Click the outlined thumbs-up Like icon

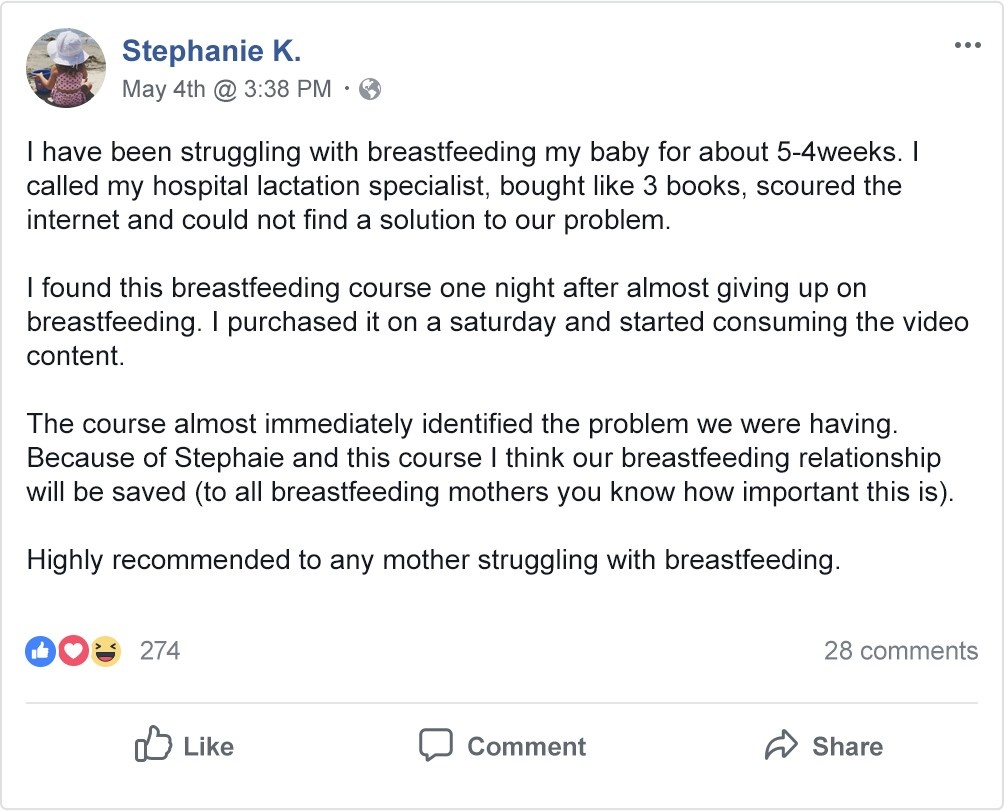click(152, 745)
